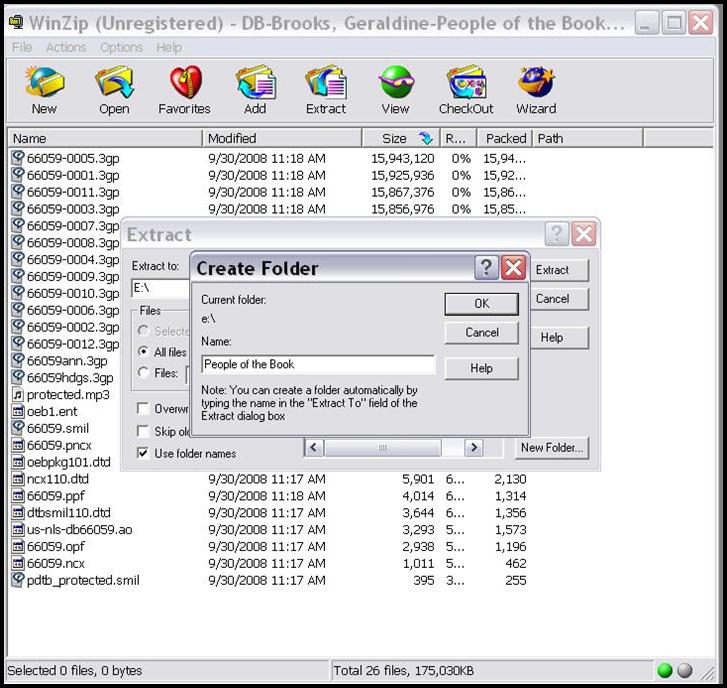
Task: Select the Files: radio button
Action: pos(144,373)
